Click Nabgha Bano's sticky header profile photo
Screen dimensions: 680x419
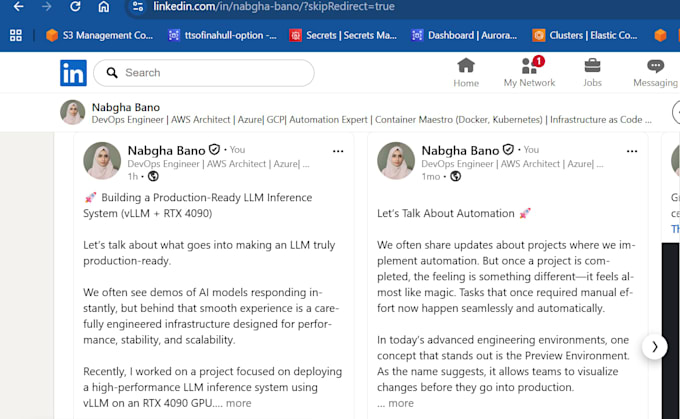tap(72, 112)
